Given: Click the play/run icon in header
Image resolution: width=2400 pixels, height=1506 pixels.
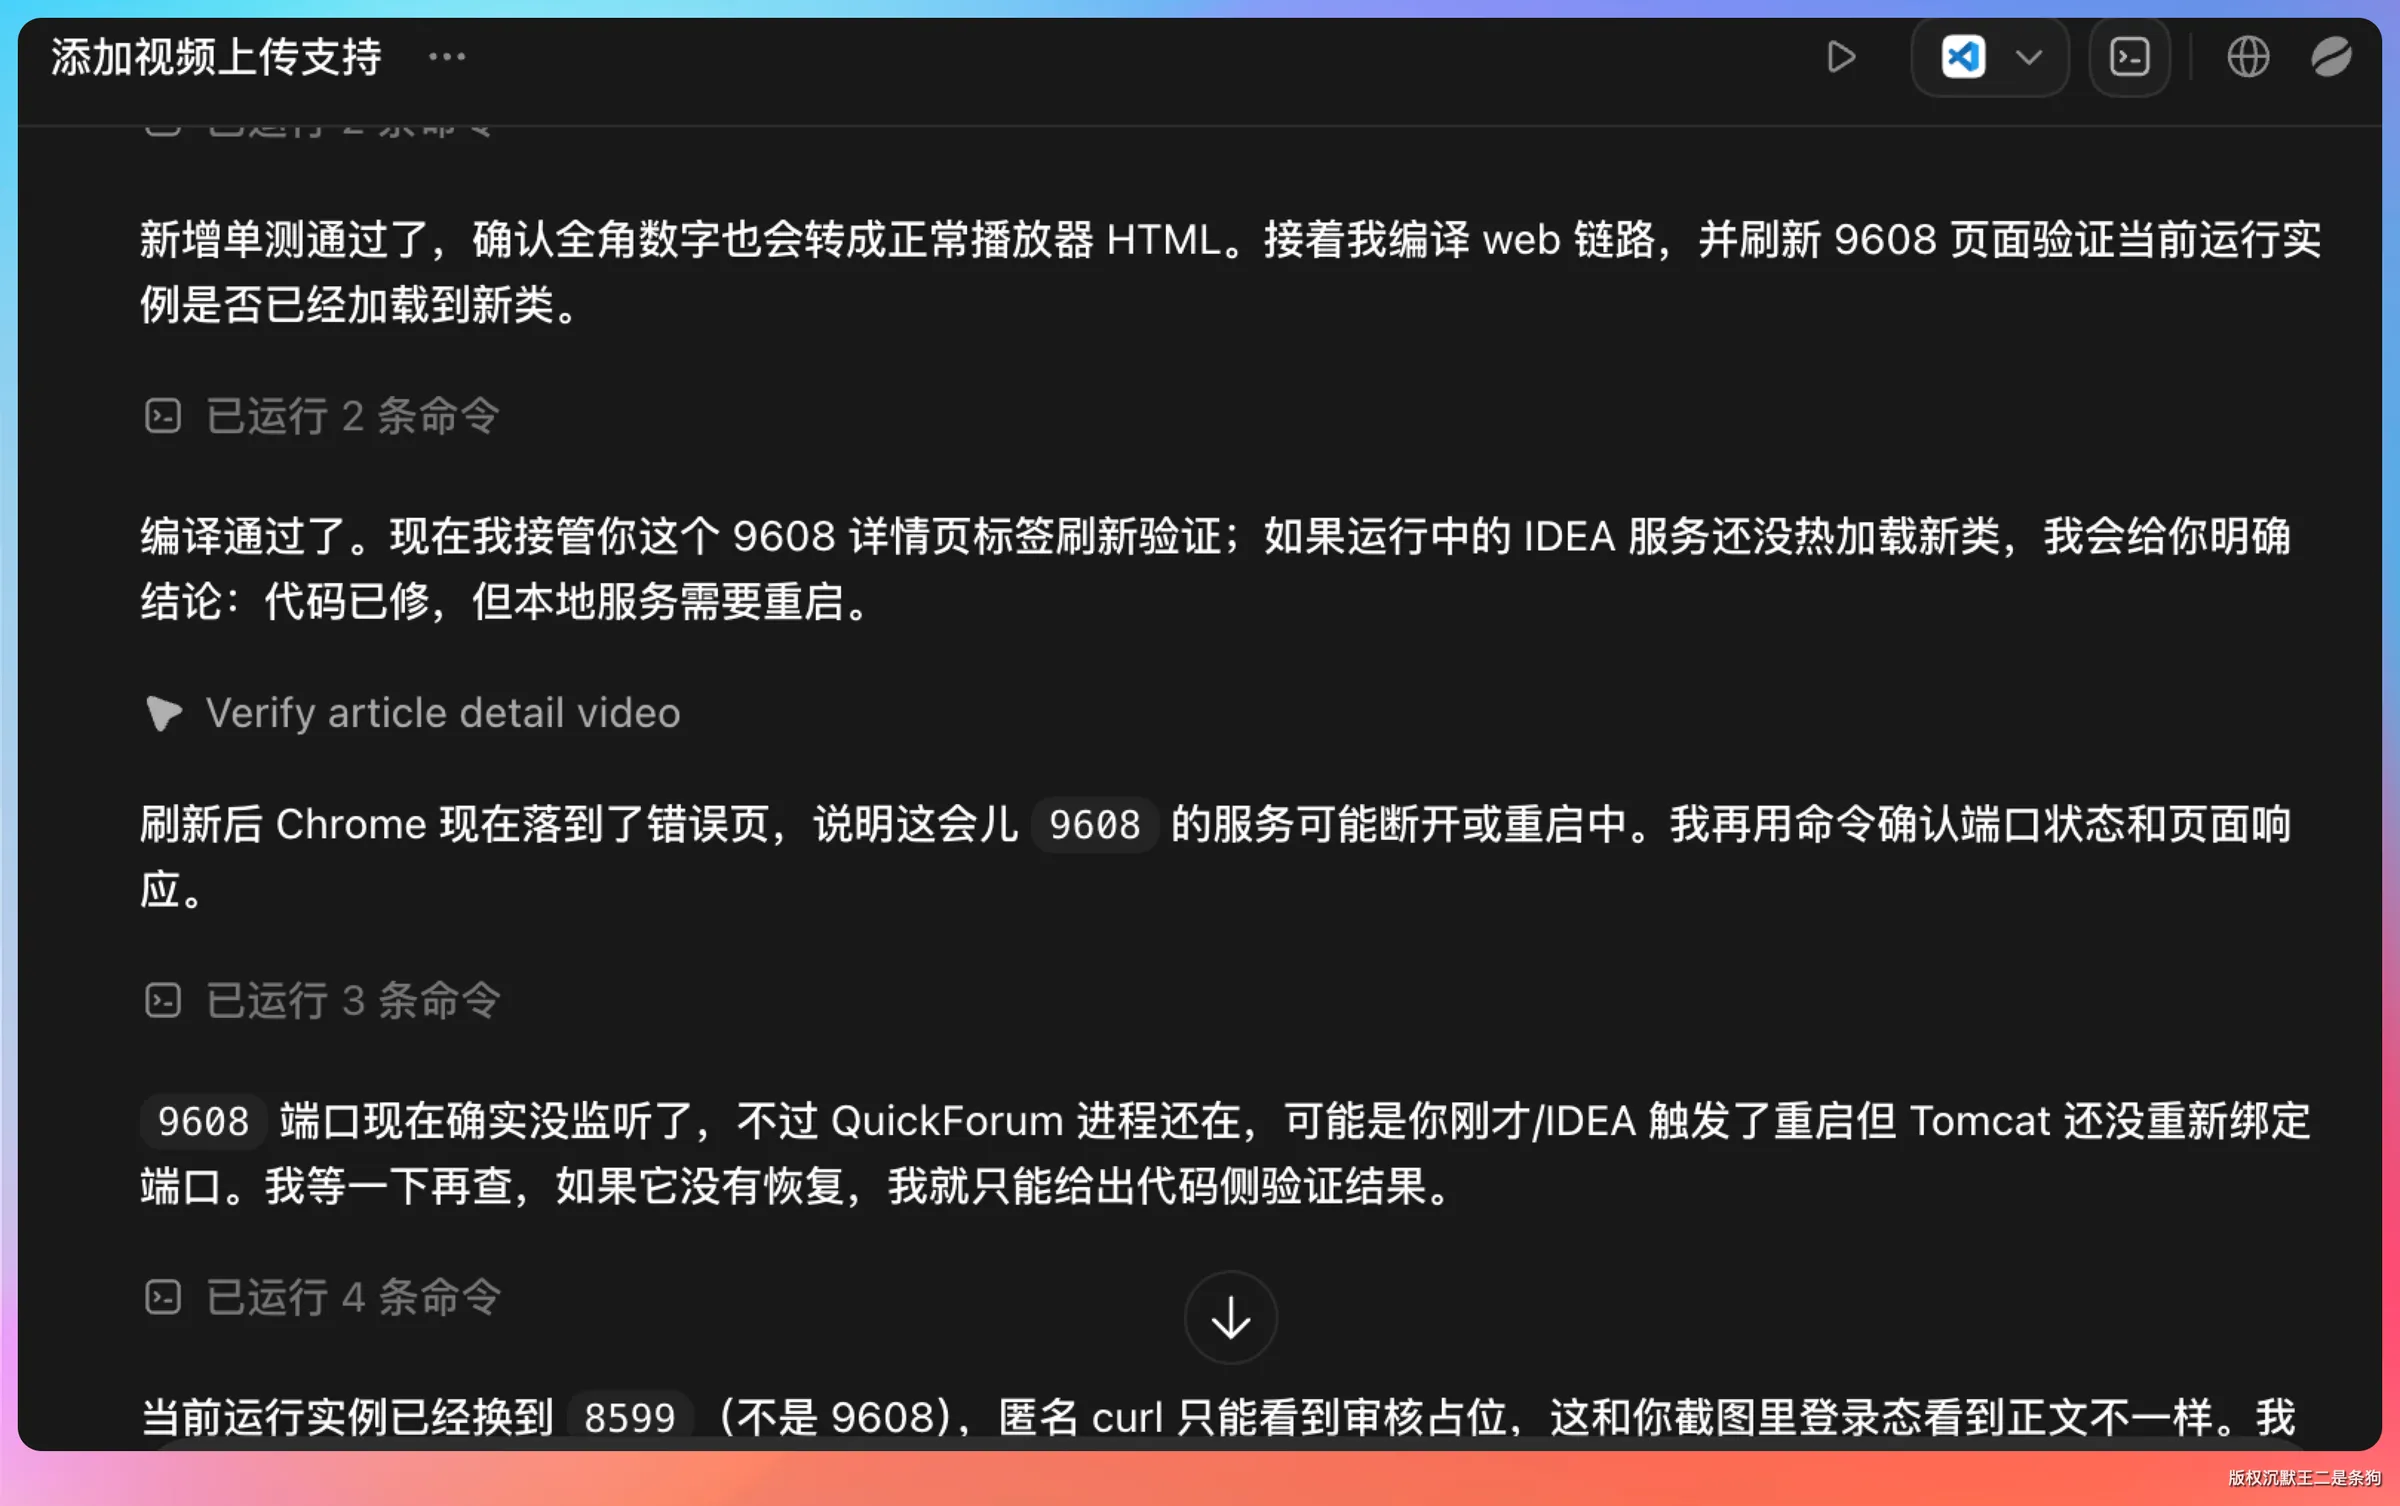Looking at the screenshot, I should coord(1841,57).
